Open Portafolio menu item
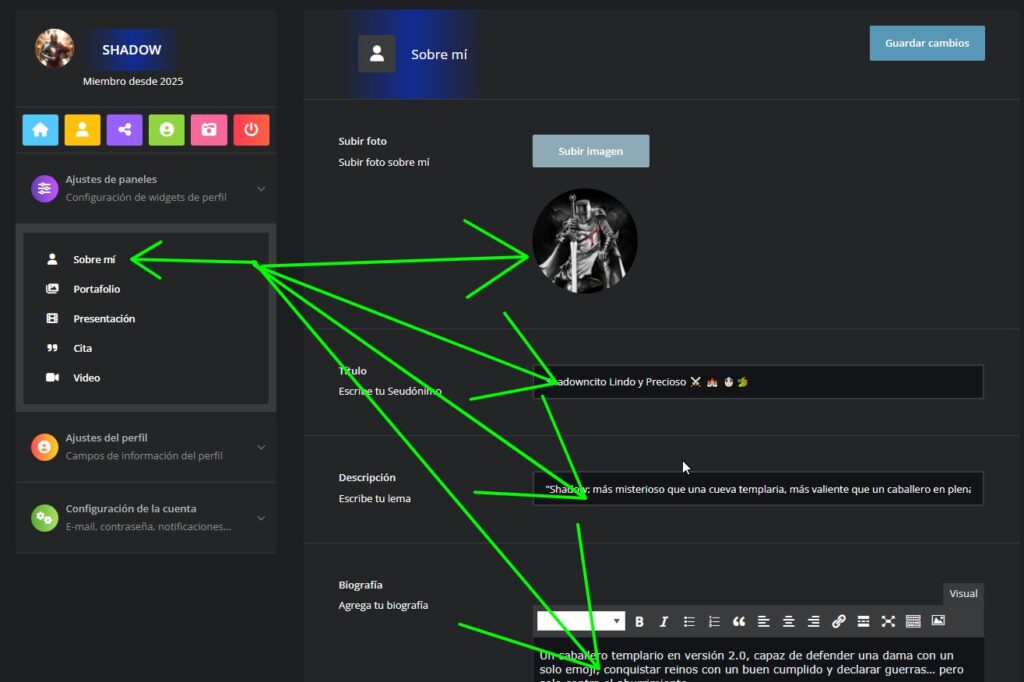Image resolution: width=1024 pixels, height=682 pixels. [x=96, y=289]
